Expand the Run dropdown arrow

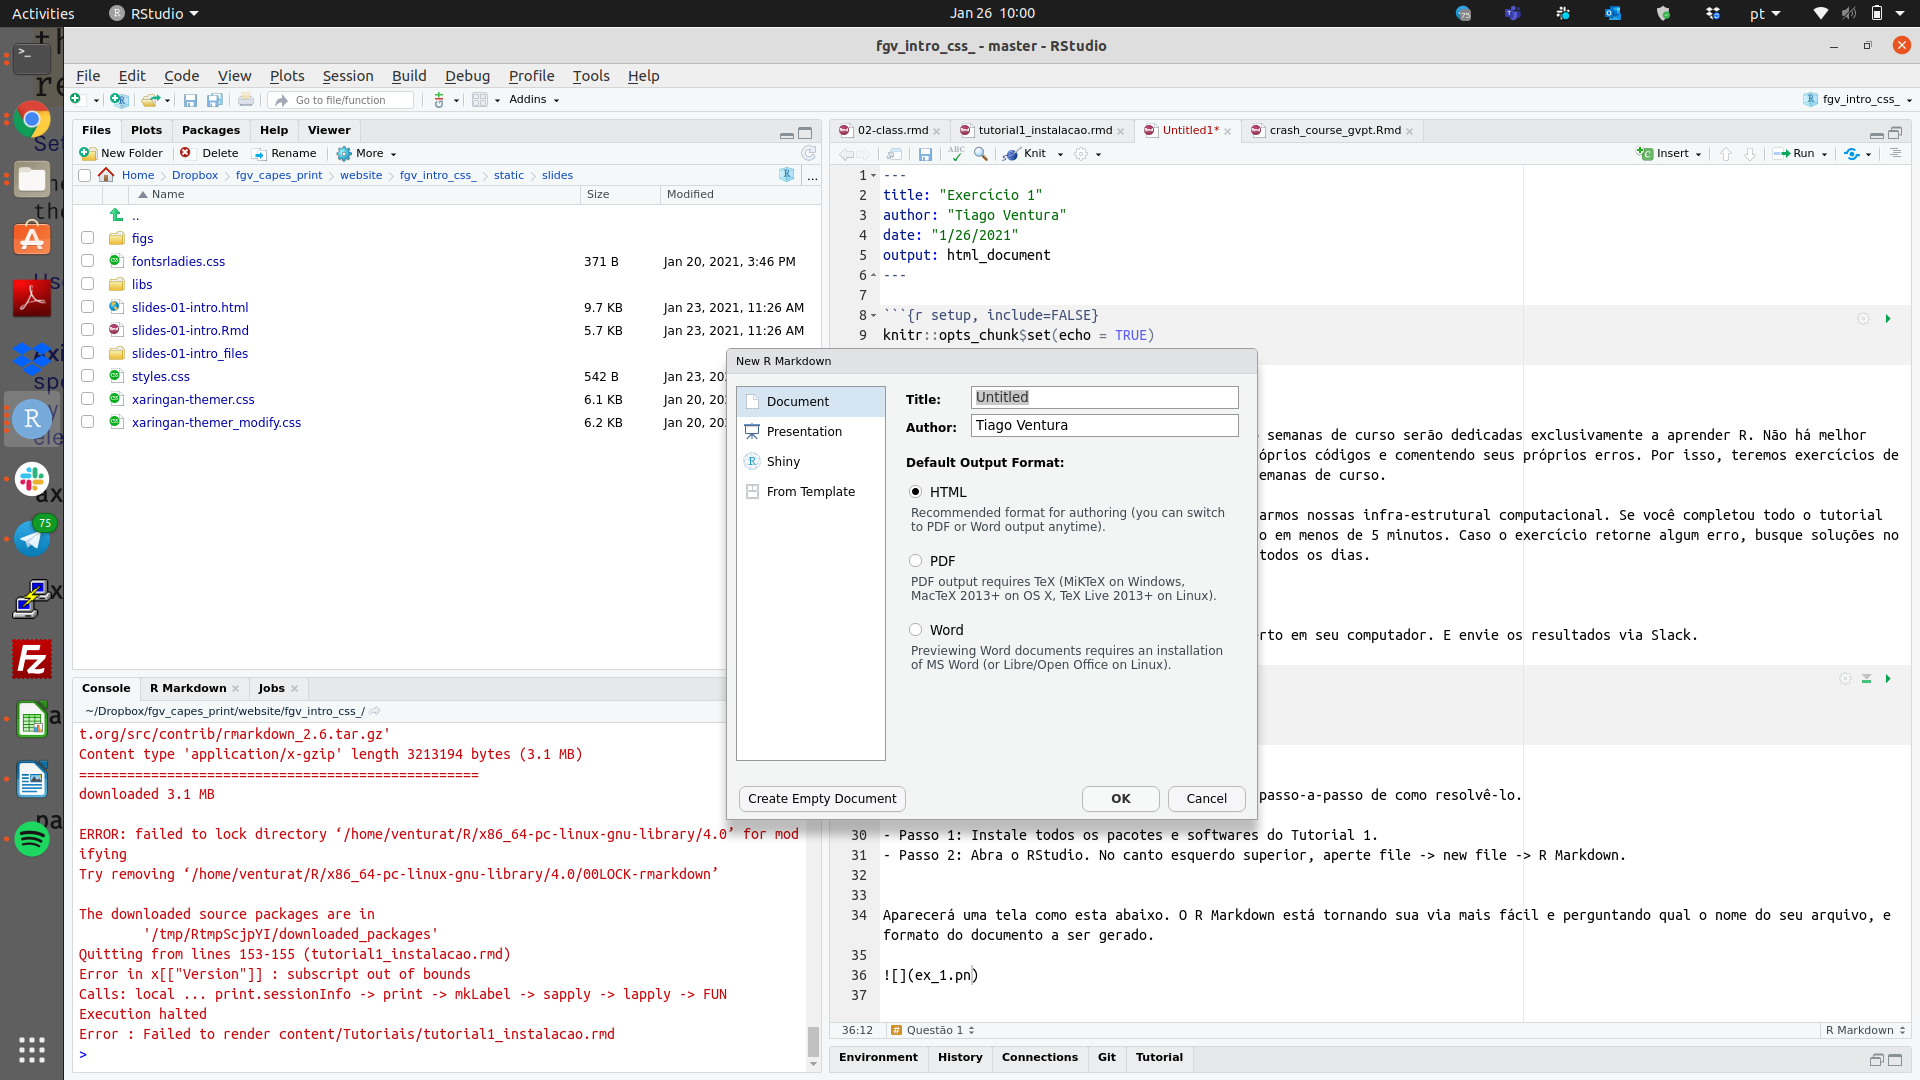[1824, 154]
